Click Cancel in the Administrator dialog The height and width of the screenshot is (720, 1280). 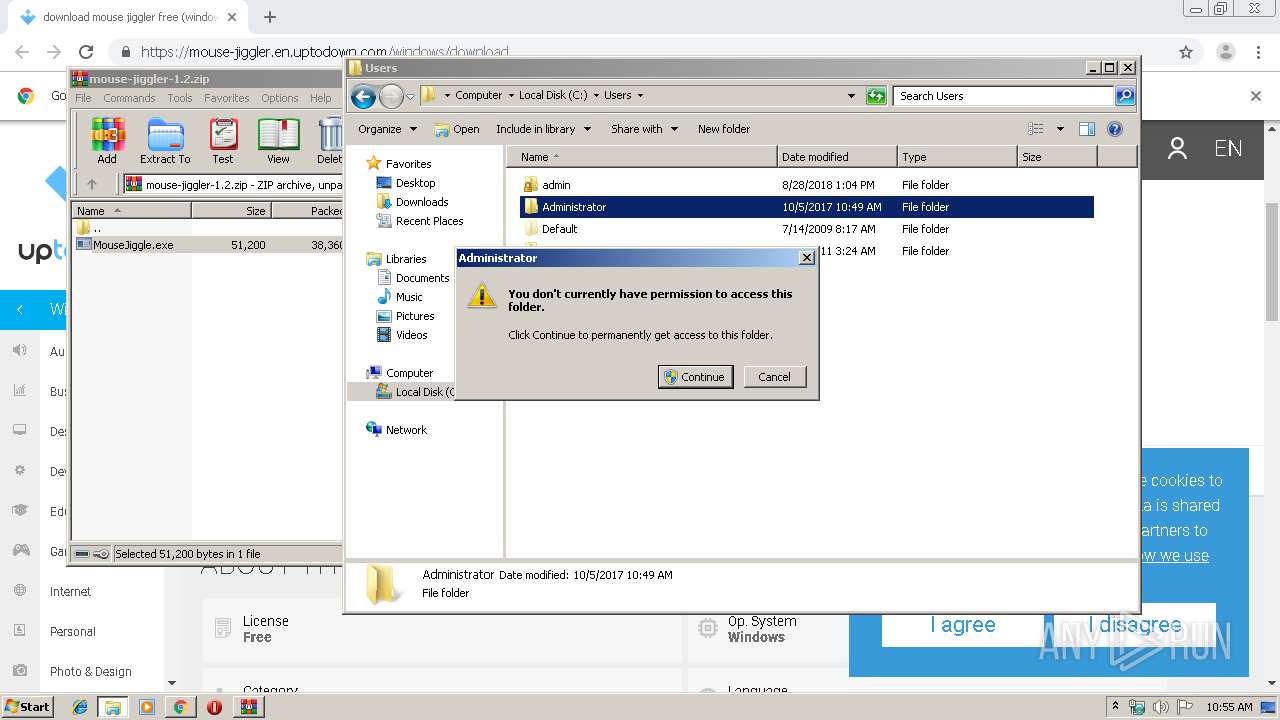(775, 377)
